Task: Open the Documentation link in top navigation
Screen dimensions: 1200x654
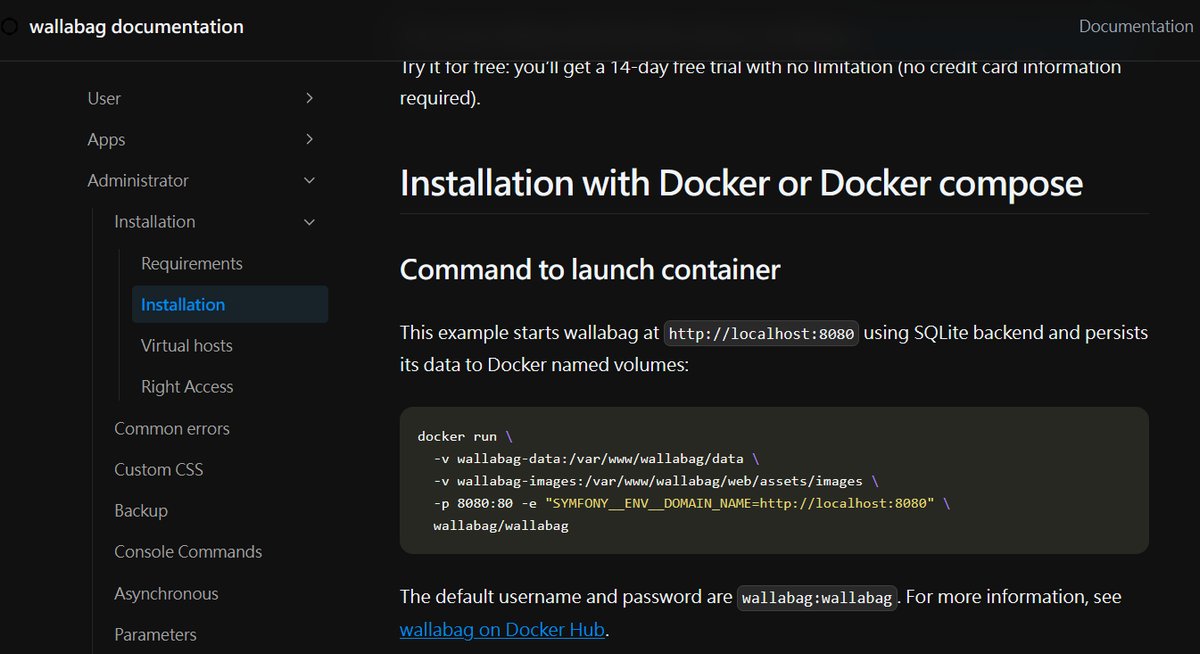Action: click(x=1135, y=27)
